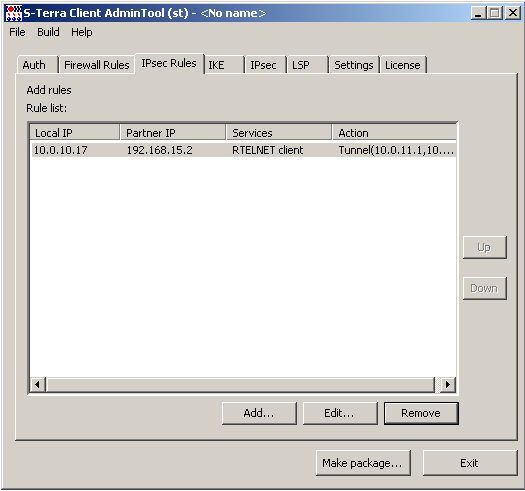This screenshot has height=491, width=525.
Task: Click the Make package button
Action: 363,463
